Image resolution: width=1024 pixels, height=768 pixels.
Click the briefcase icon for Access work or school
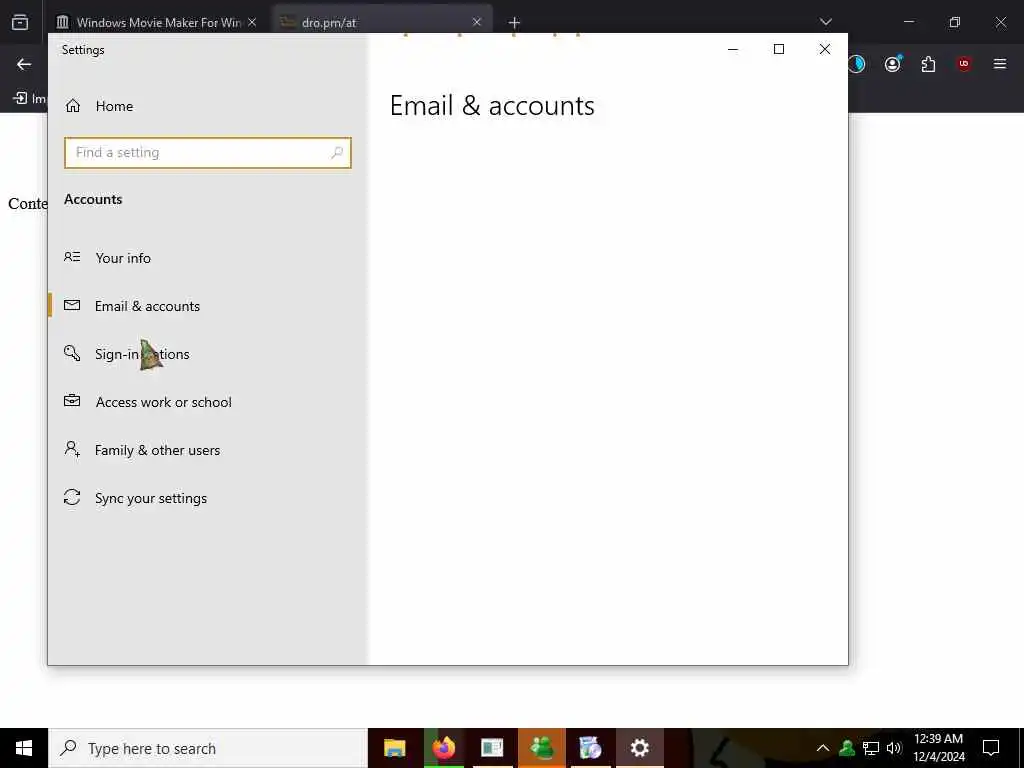(72, 401)
